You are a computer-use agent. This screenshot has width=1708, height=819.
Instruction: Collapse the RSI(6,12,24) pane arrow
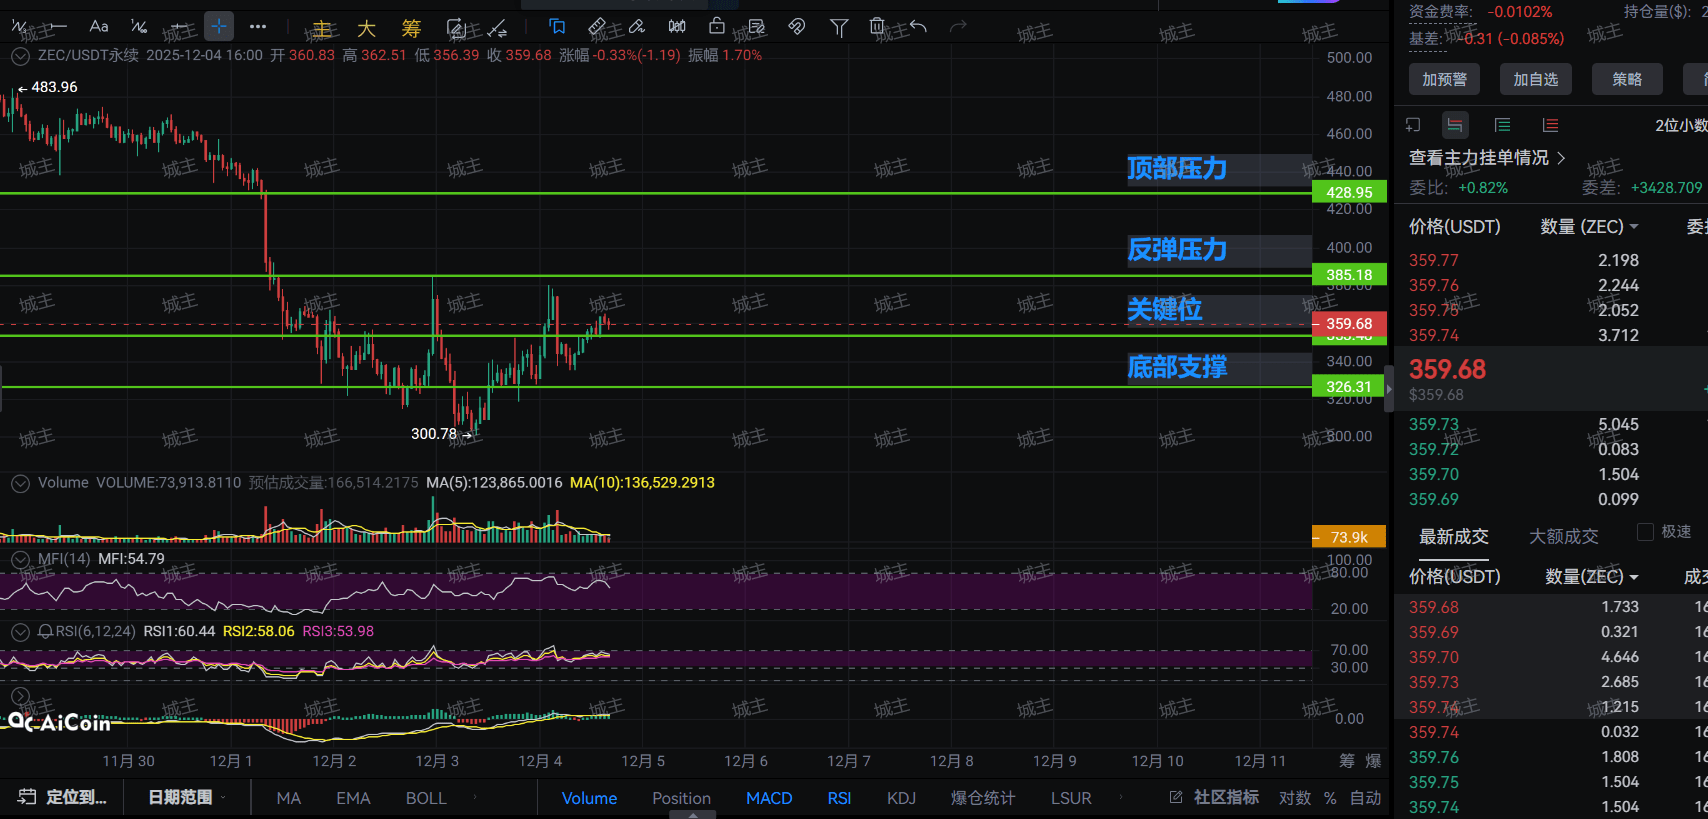click(x=20, y=632)
